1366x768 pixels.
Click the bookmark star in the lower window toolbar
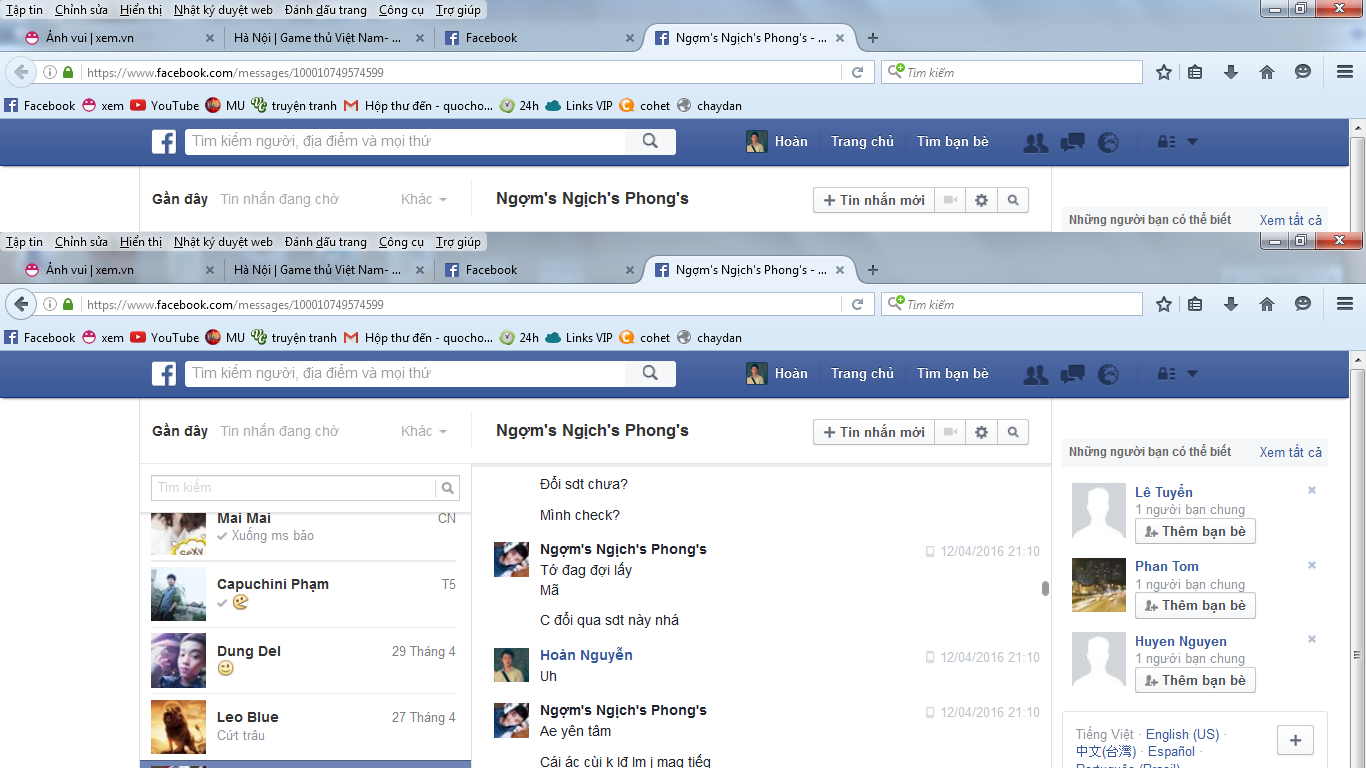1164,304
